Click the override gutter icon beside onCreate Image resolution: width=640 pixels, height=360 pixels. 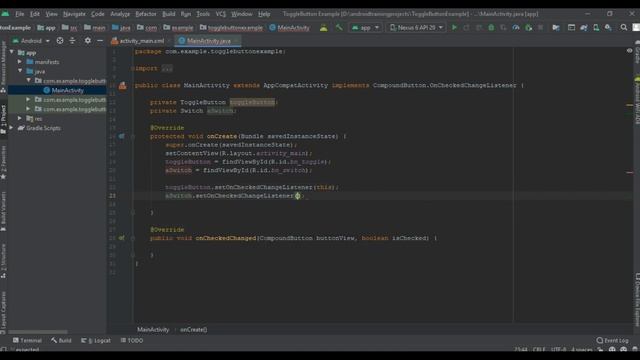tap(122, 136)
